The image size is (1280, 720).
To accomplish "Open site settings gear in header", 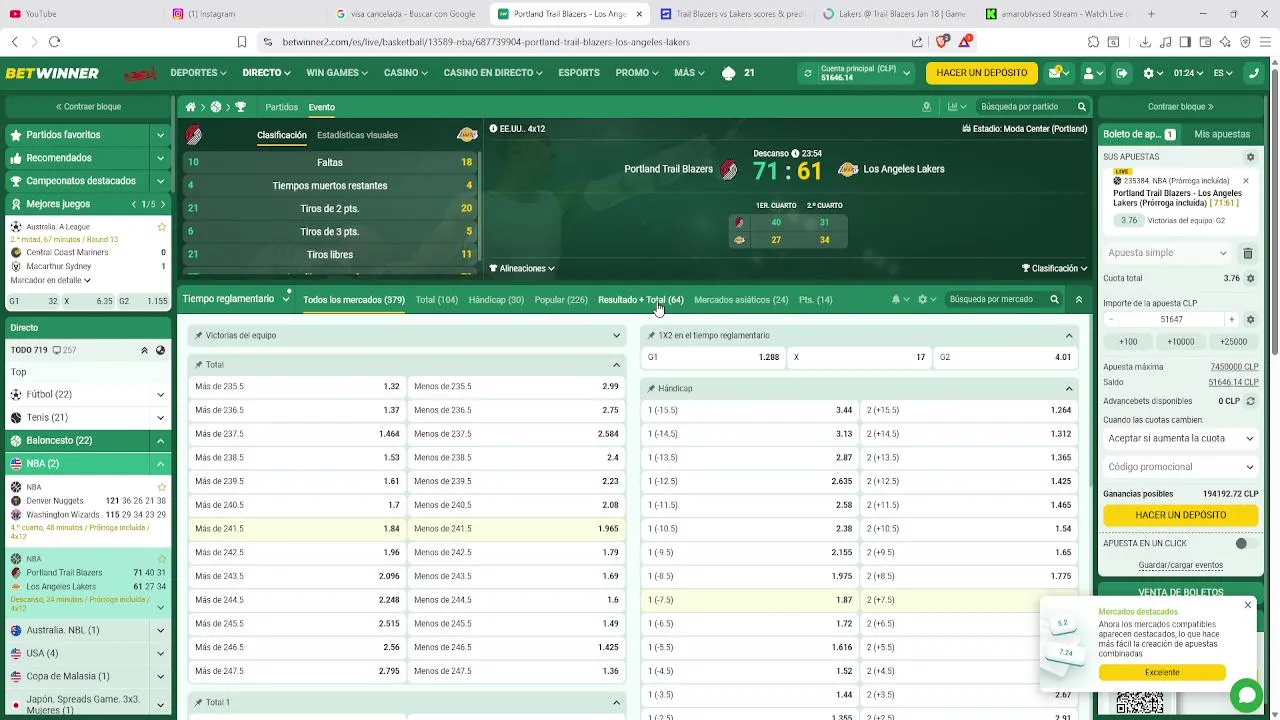I will pos(1149,73).
